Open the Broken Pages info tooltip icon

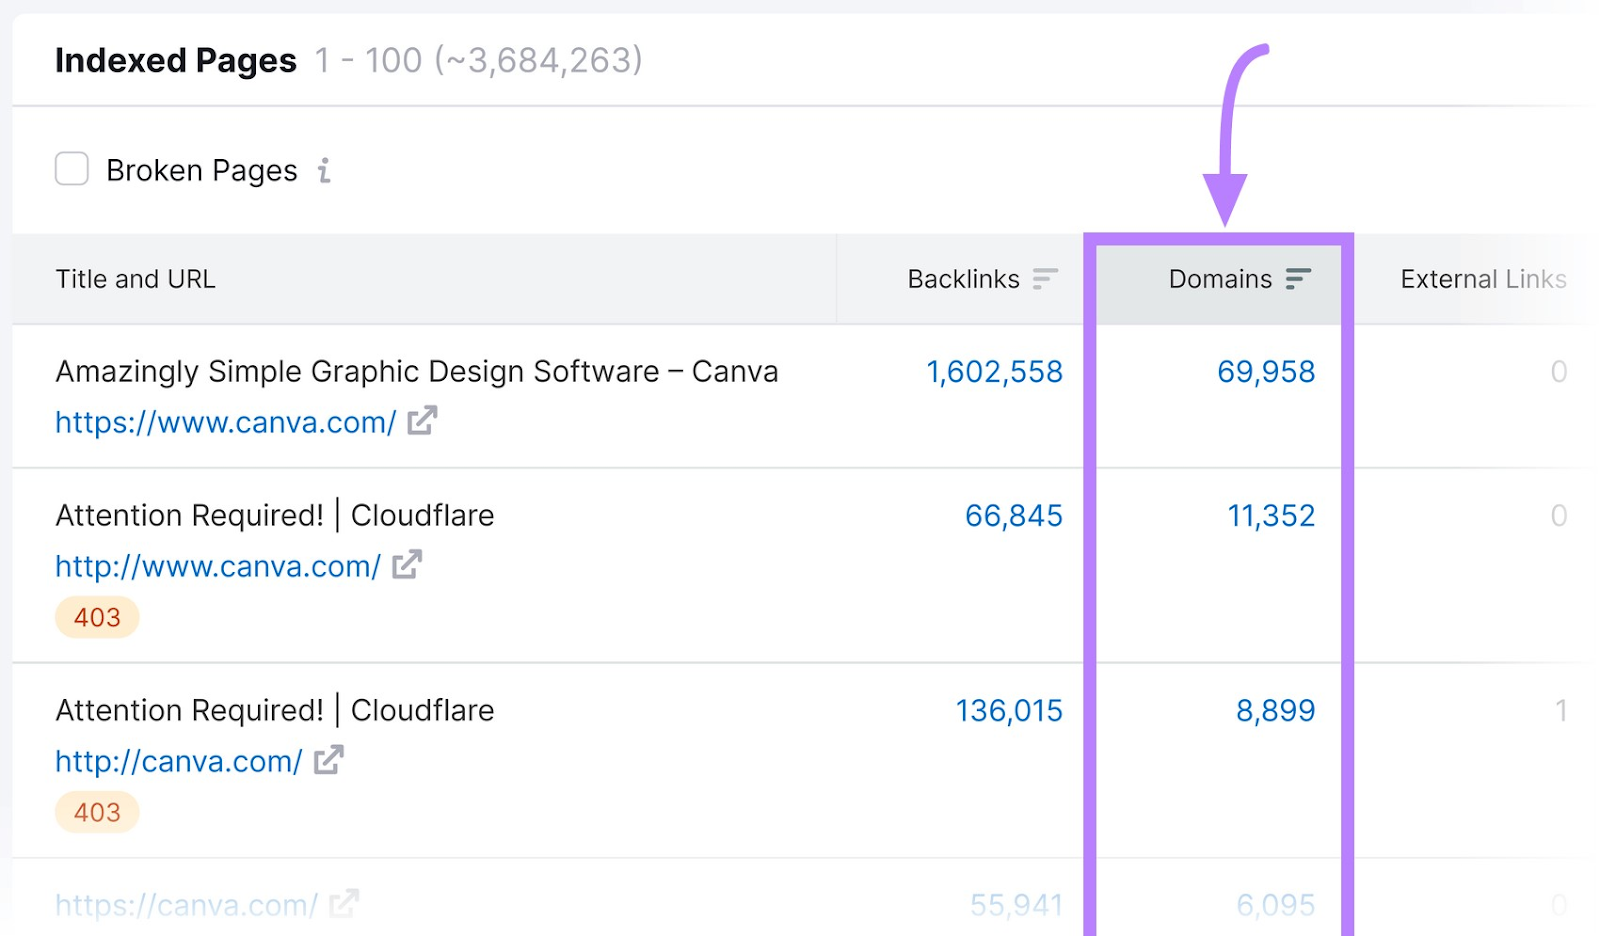(324, 171)
